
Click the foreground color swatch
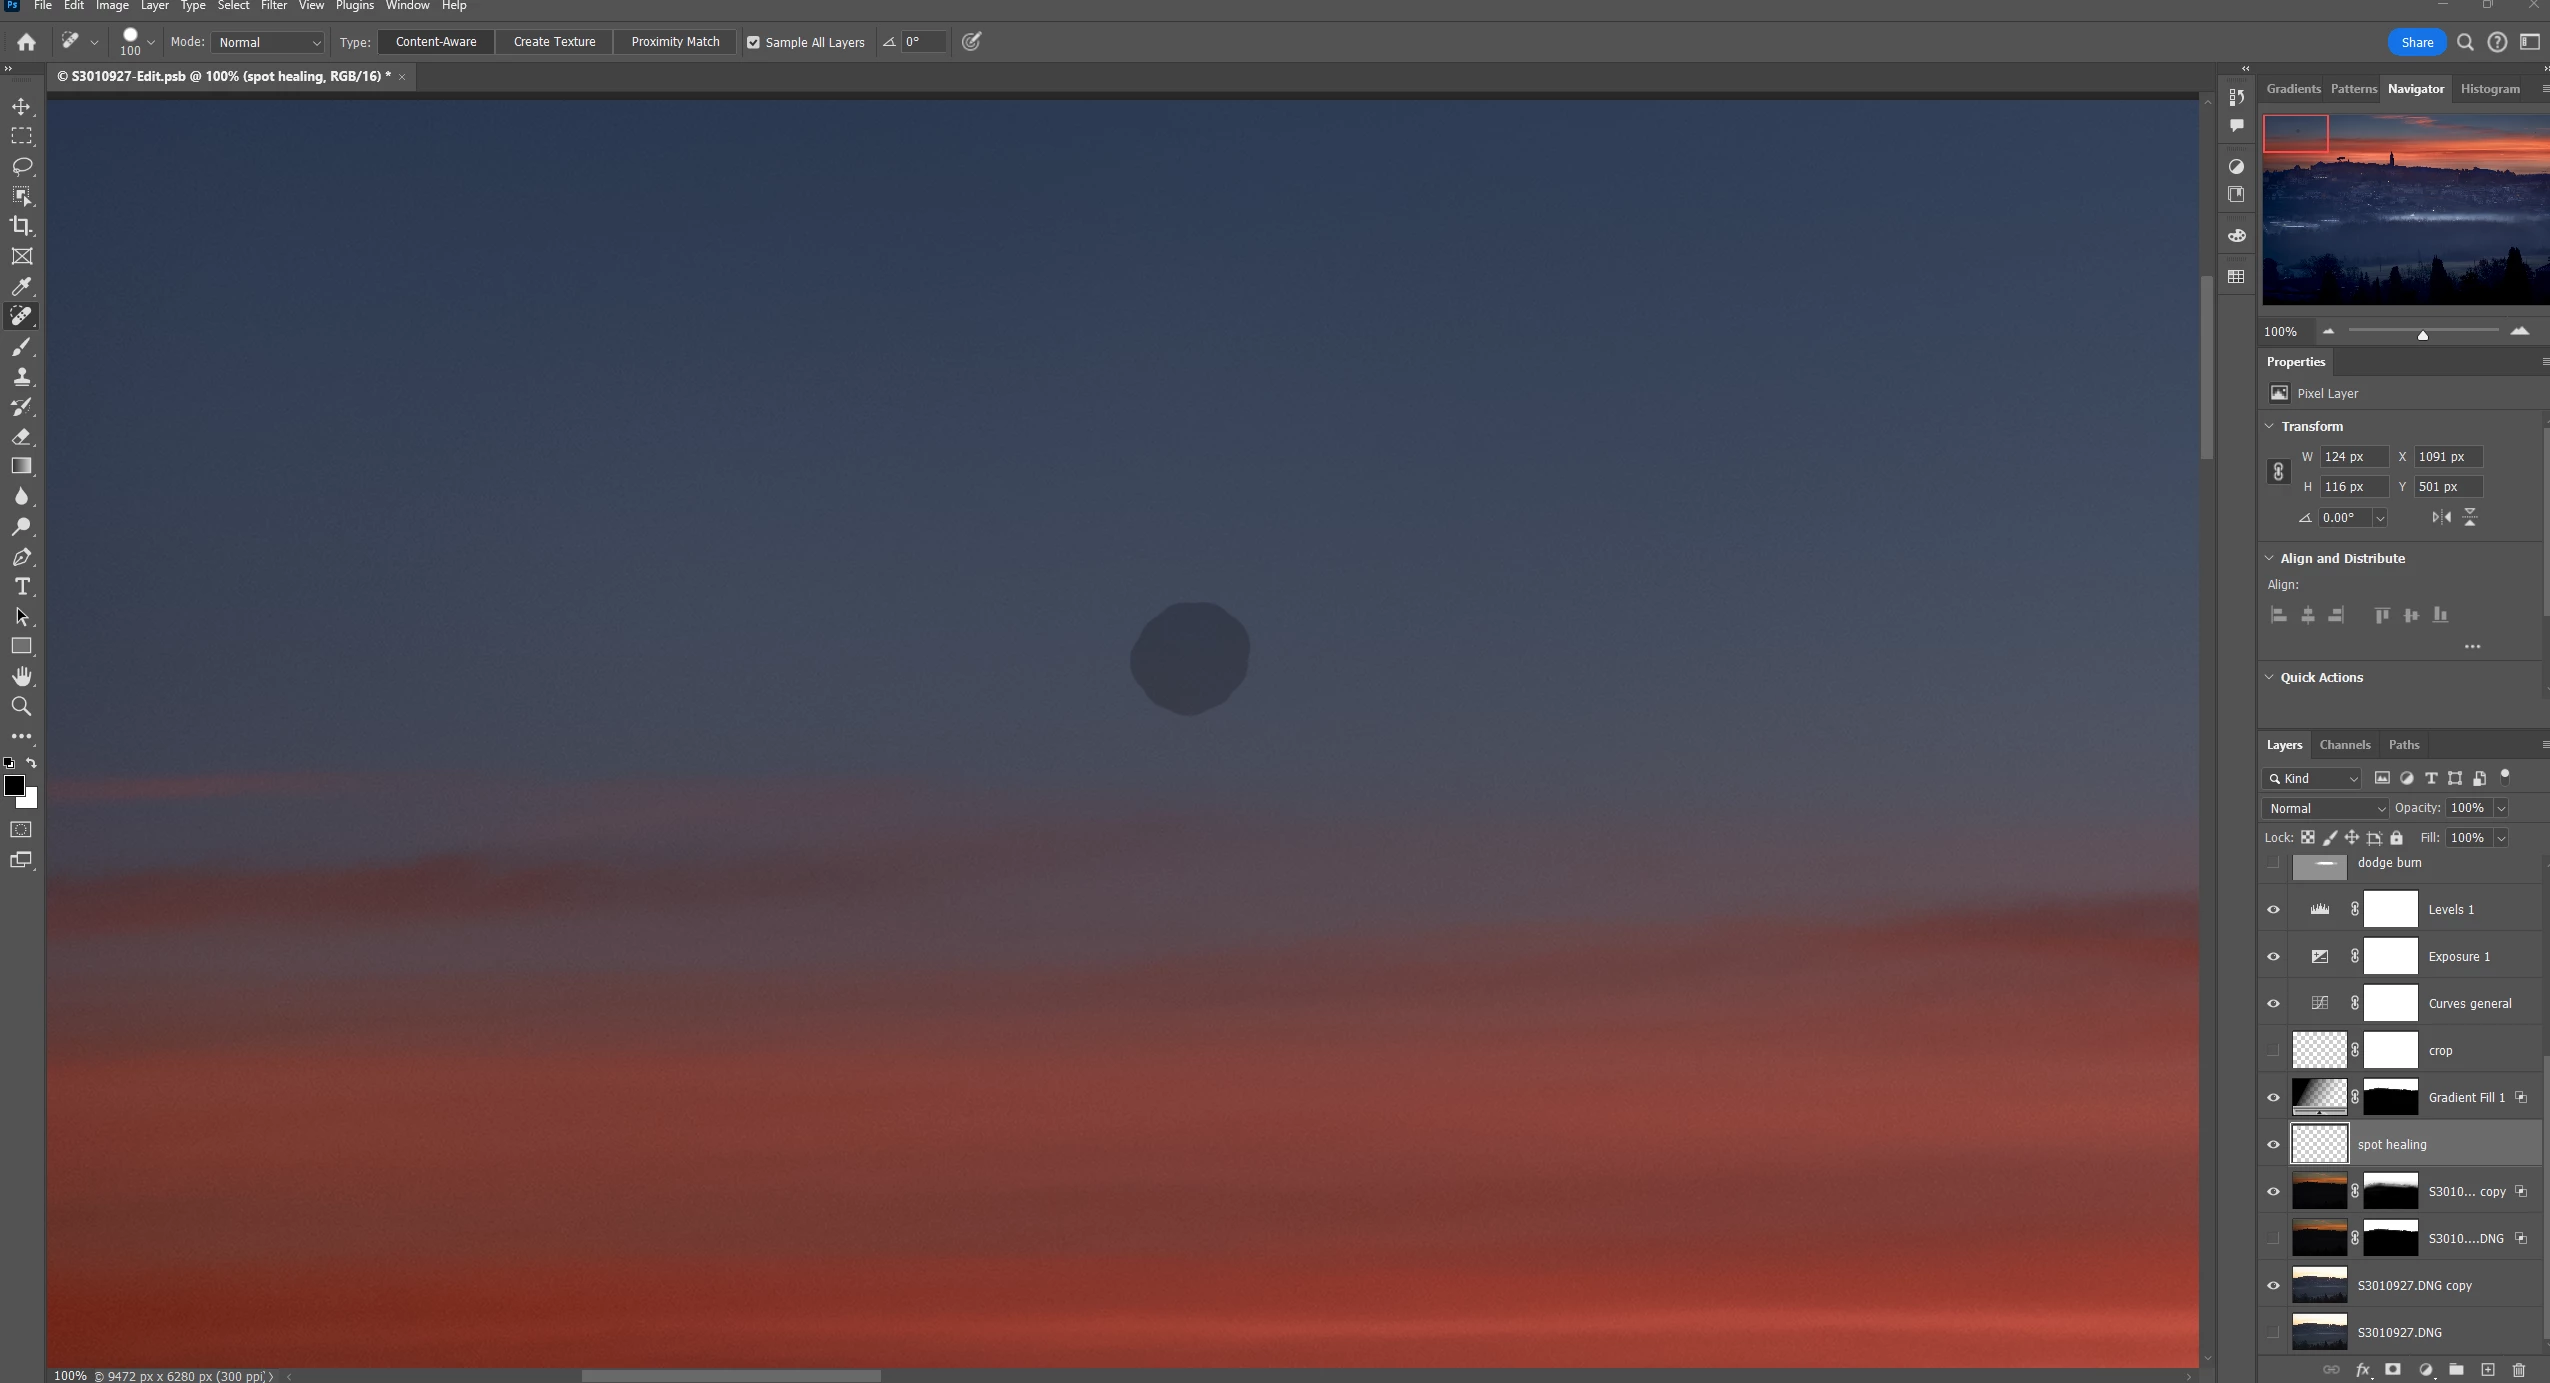[x=14, y=786]
